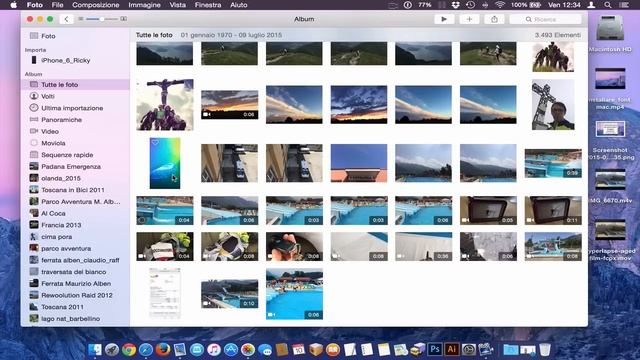Open the Foto app menu
Viewport: 640px width, 360px height.
[x=34, y=5]
